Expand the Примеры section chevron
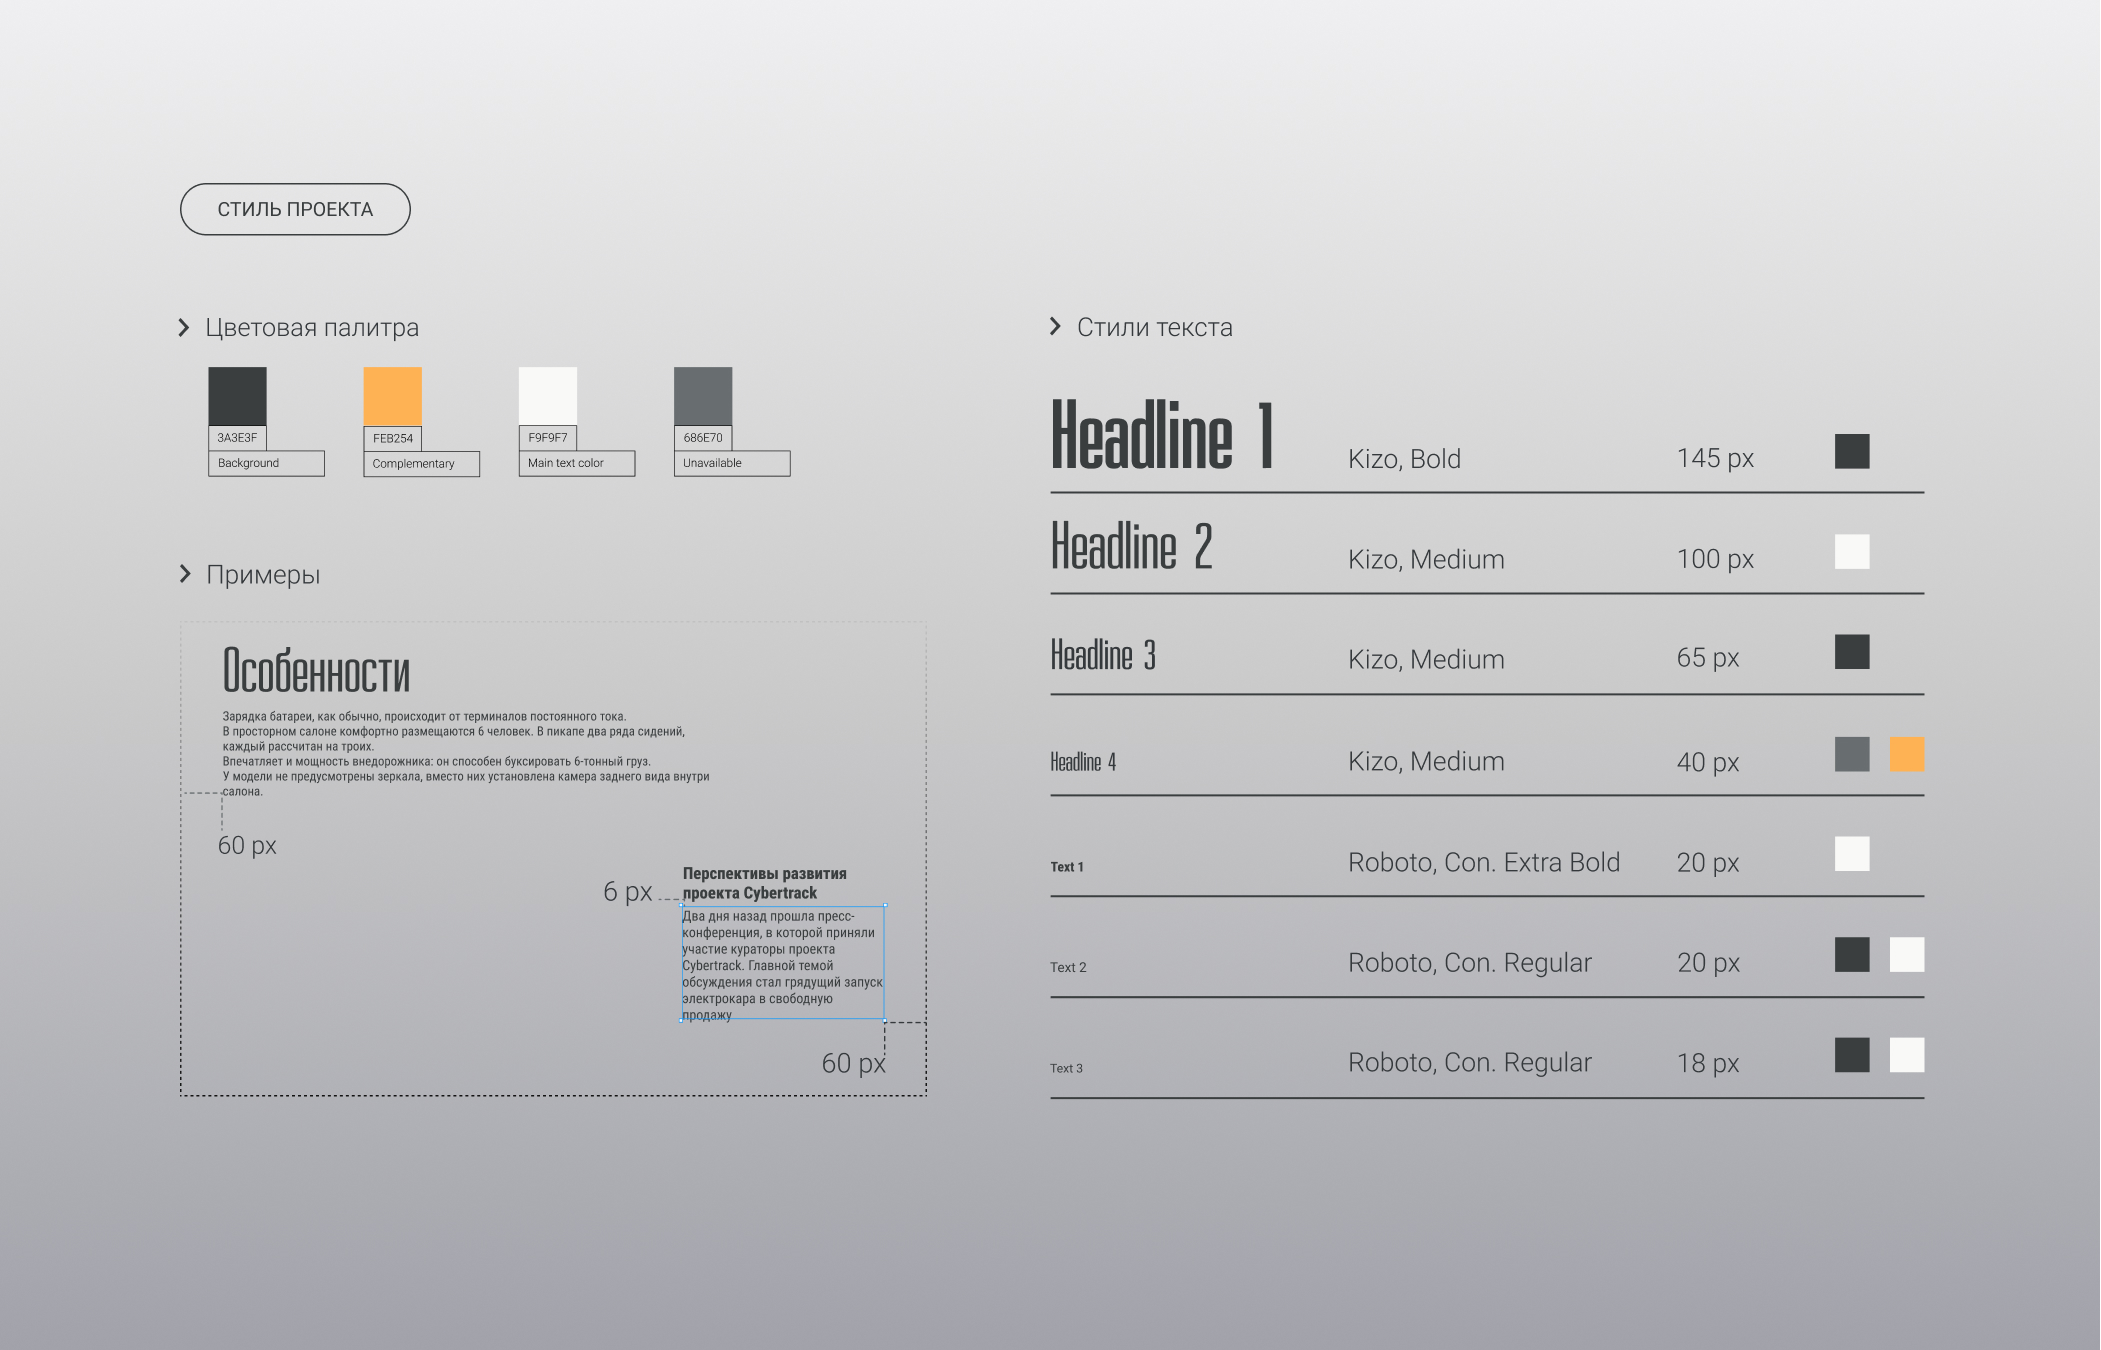The image size is (2101, 1350). (185, 574)
